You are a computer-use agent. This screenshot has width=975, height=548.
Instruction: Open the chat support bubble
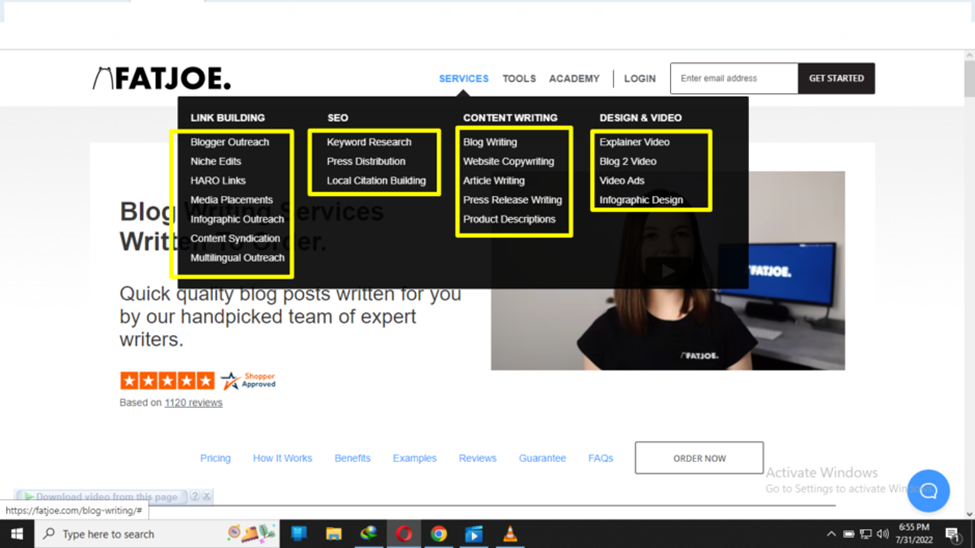[x=927, y=490]
